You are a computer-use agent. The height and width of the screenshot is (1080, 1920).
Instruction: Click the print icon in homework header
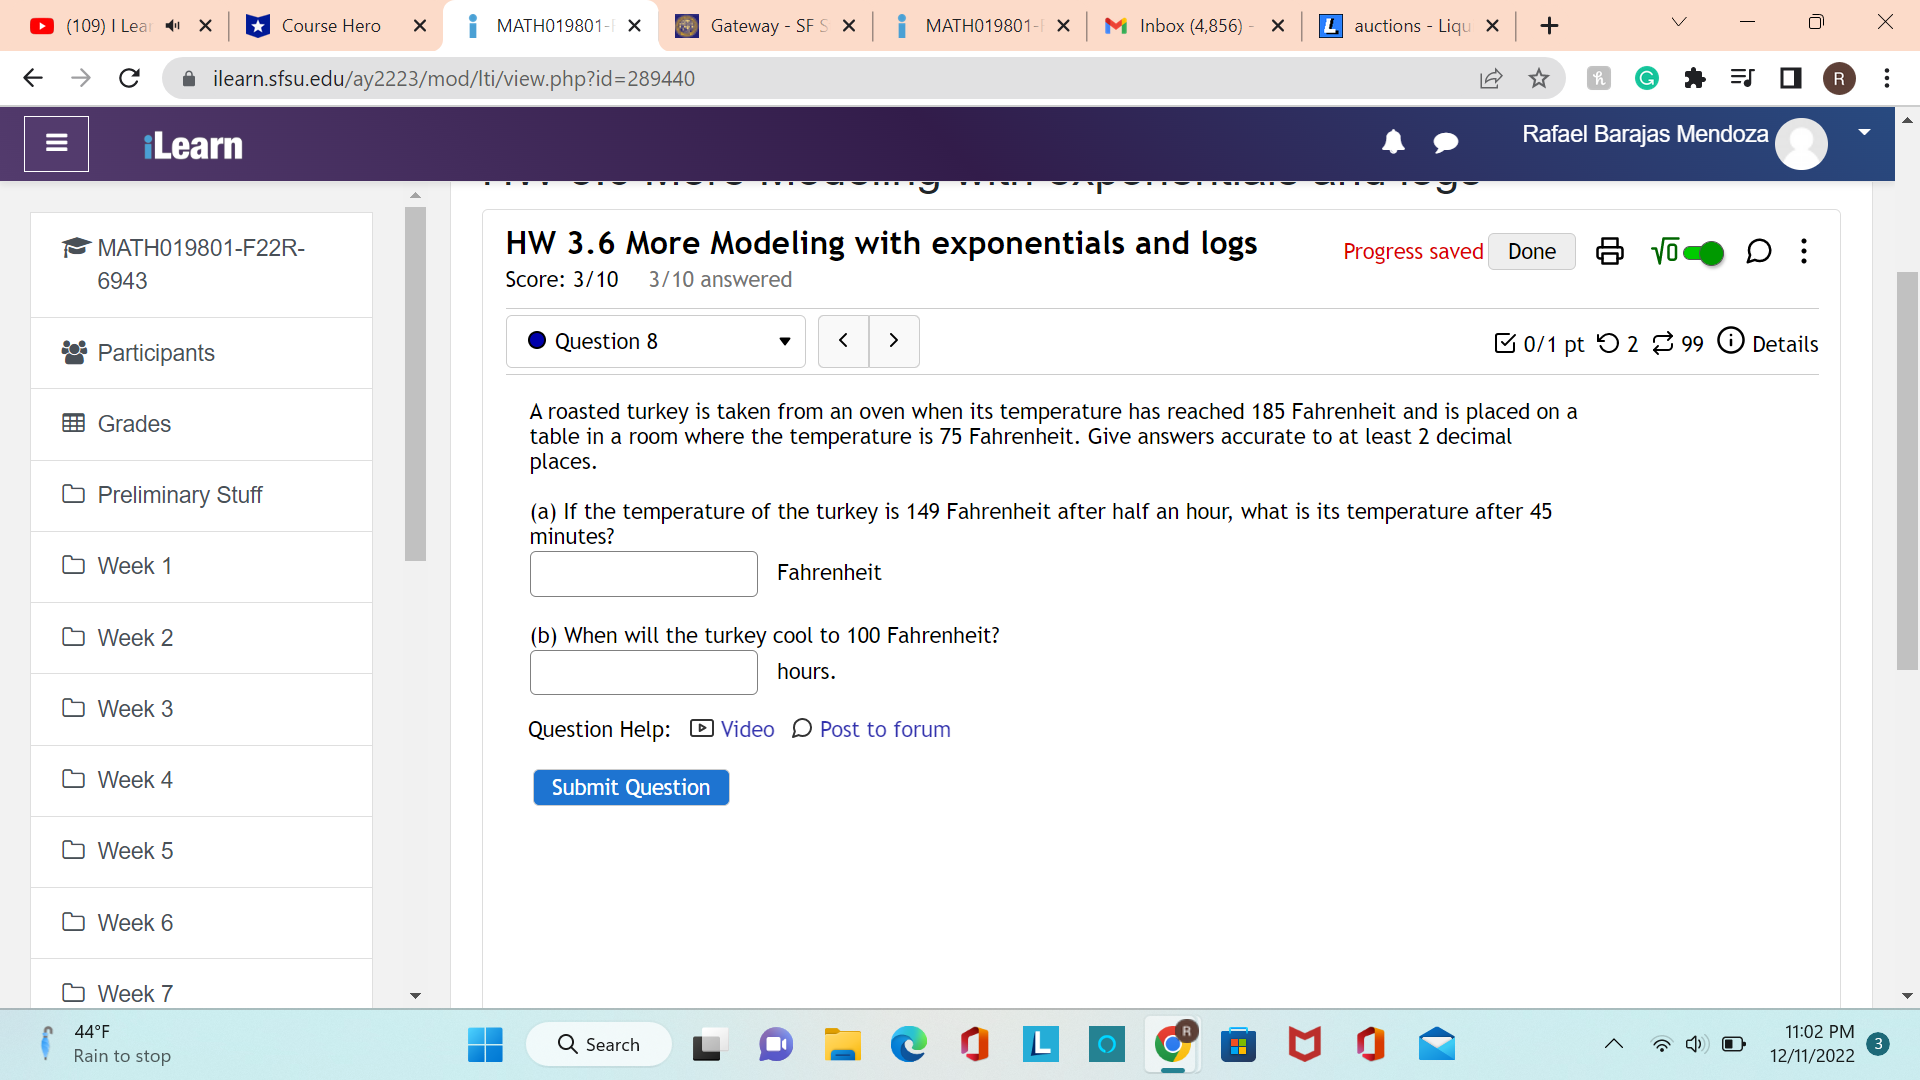point(1609,251)
